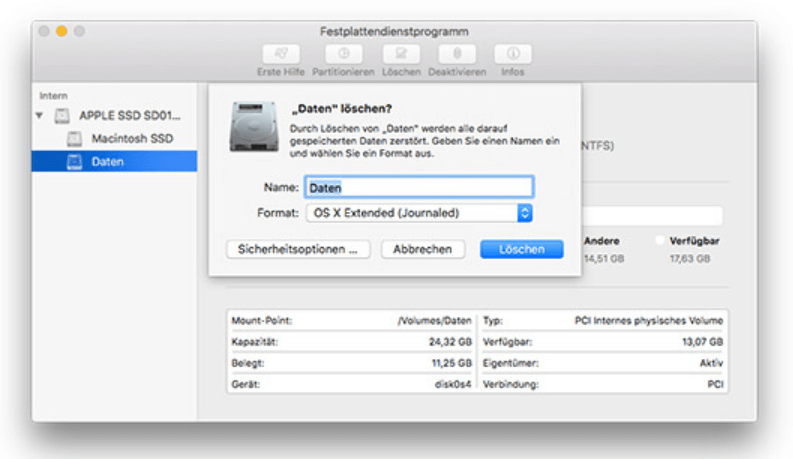Click the Typ value PCI Internes physisches Volume
Image resolution: width=793 pixels, height=459 pixels.
tap(649, 320)
